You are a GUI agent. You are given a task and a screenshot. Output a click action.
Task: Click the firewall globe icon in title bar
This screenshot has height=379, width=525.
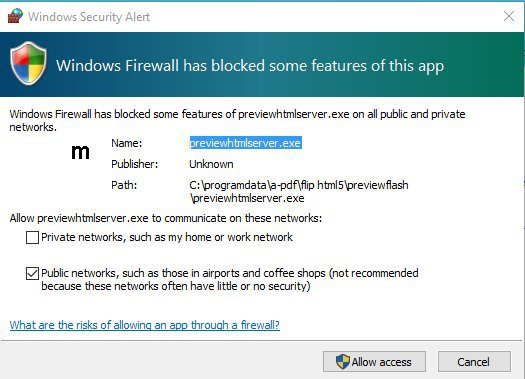pos(16,16)
